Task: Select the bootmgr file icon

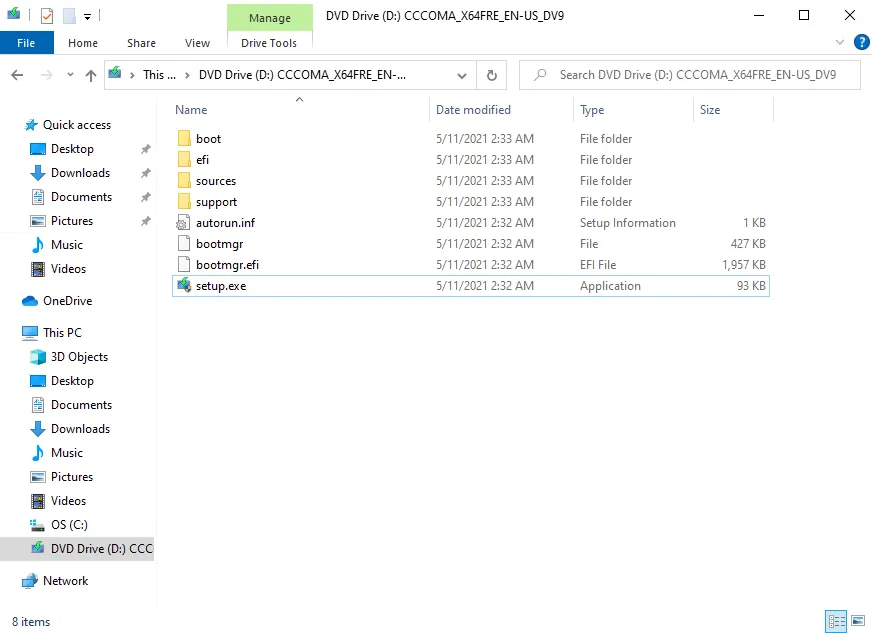Action: pyautogui.click(x=184, y=244)
